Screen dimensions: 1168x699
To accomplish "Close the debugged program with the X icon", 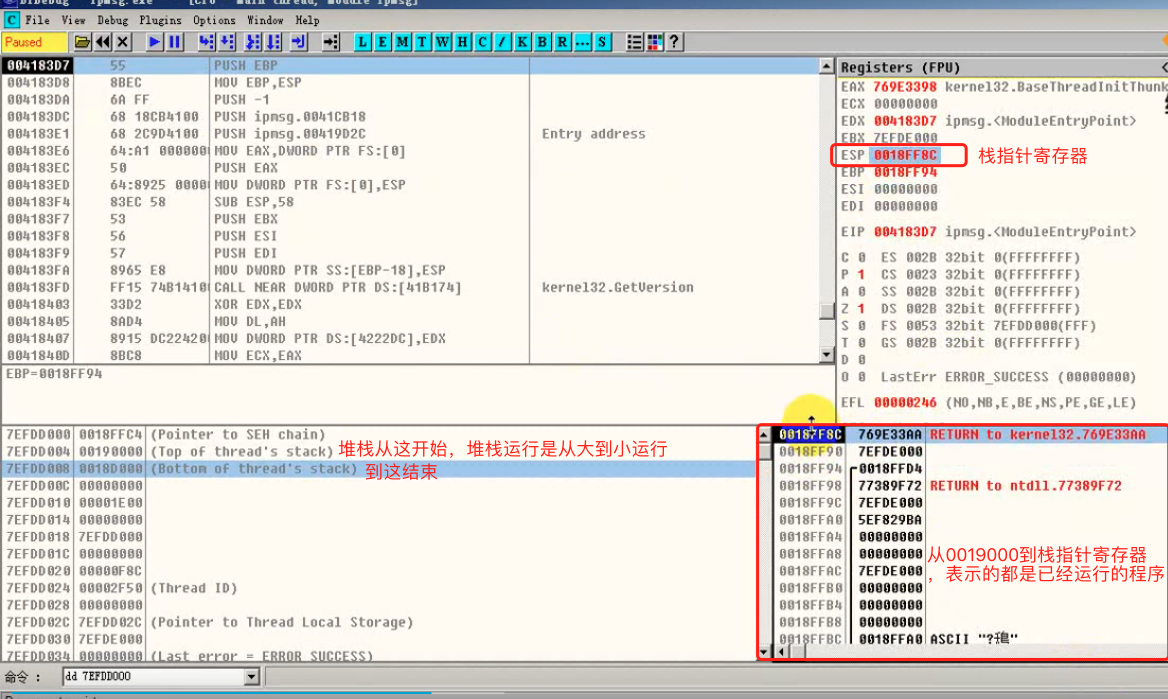I will pyautogui.click(x=123, y=42).
